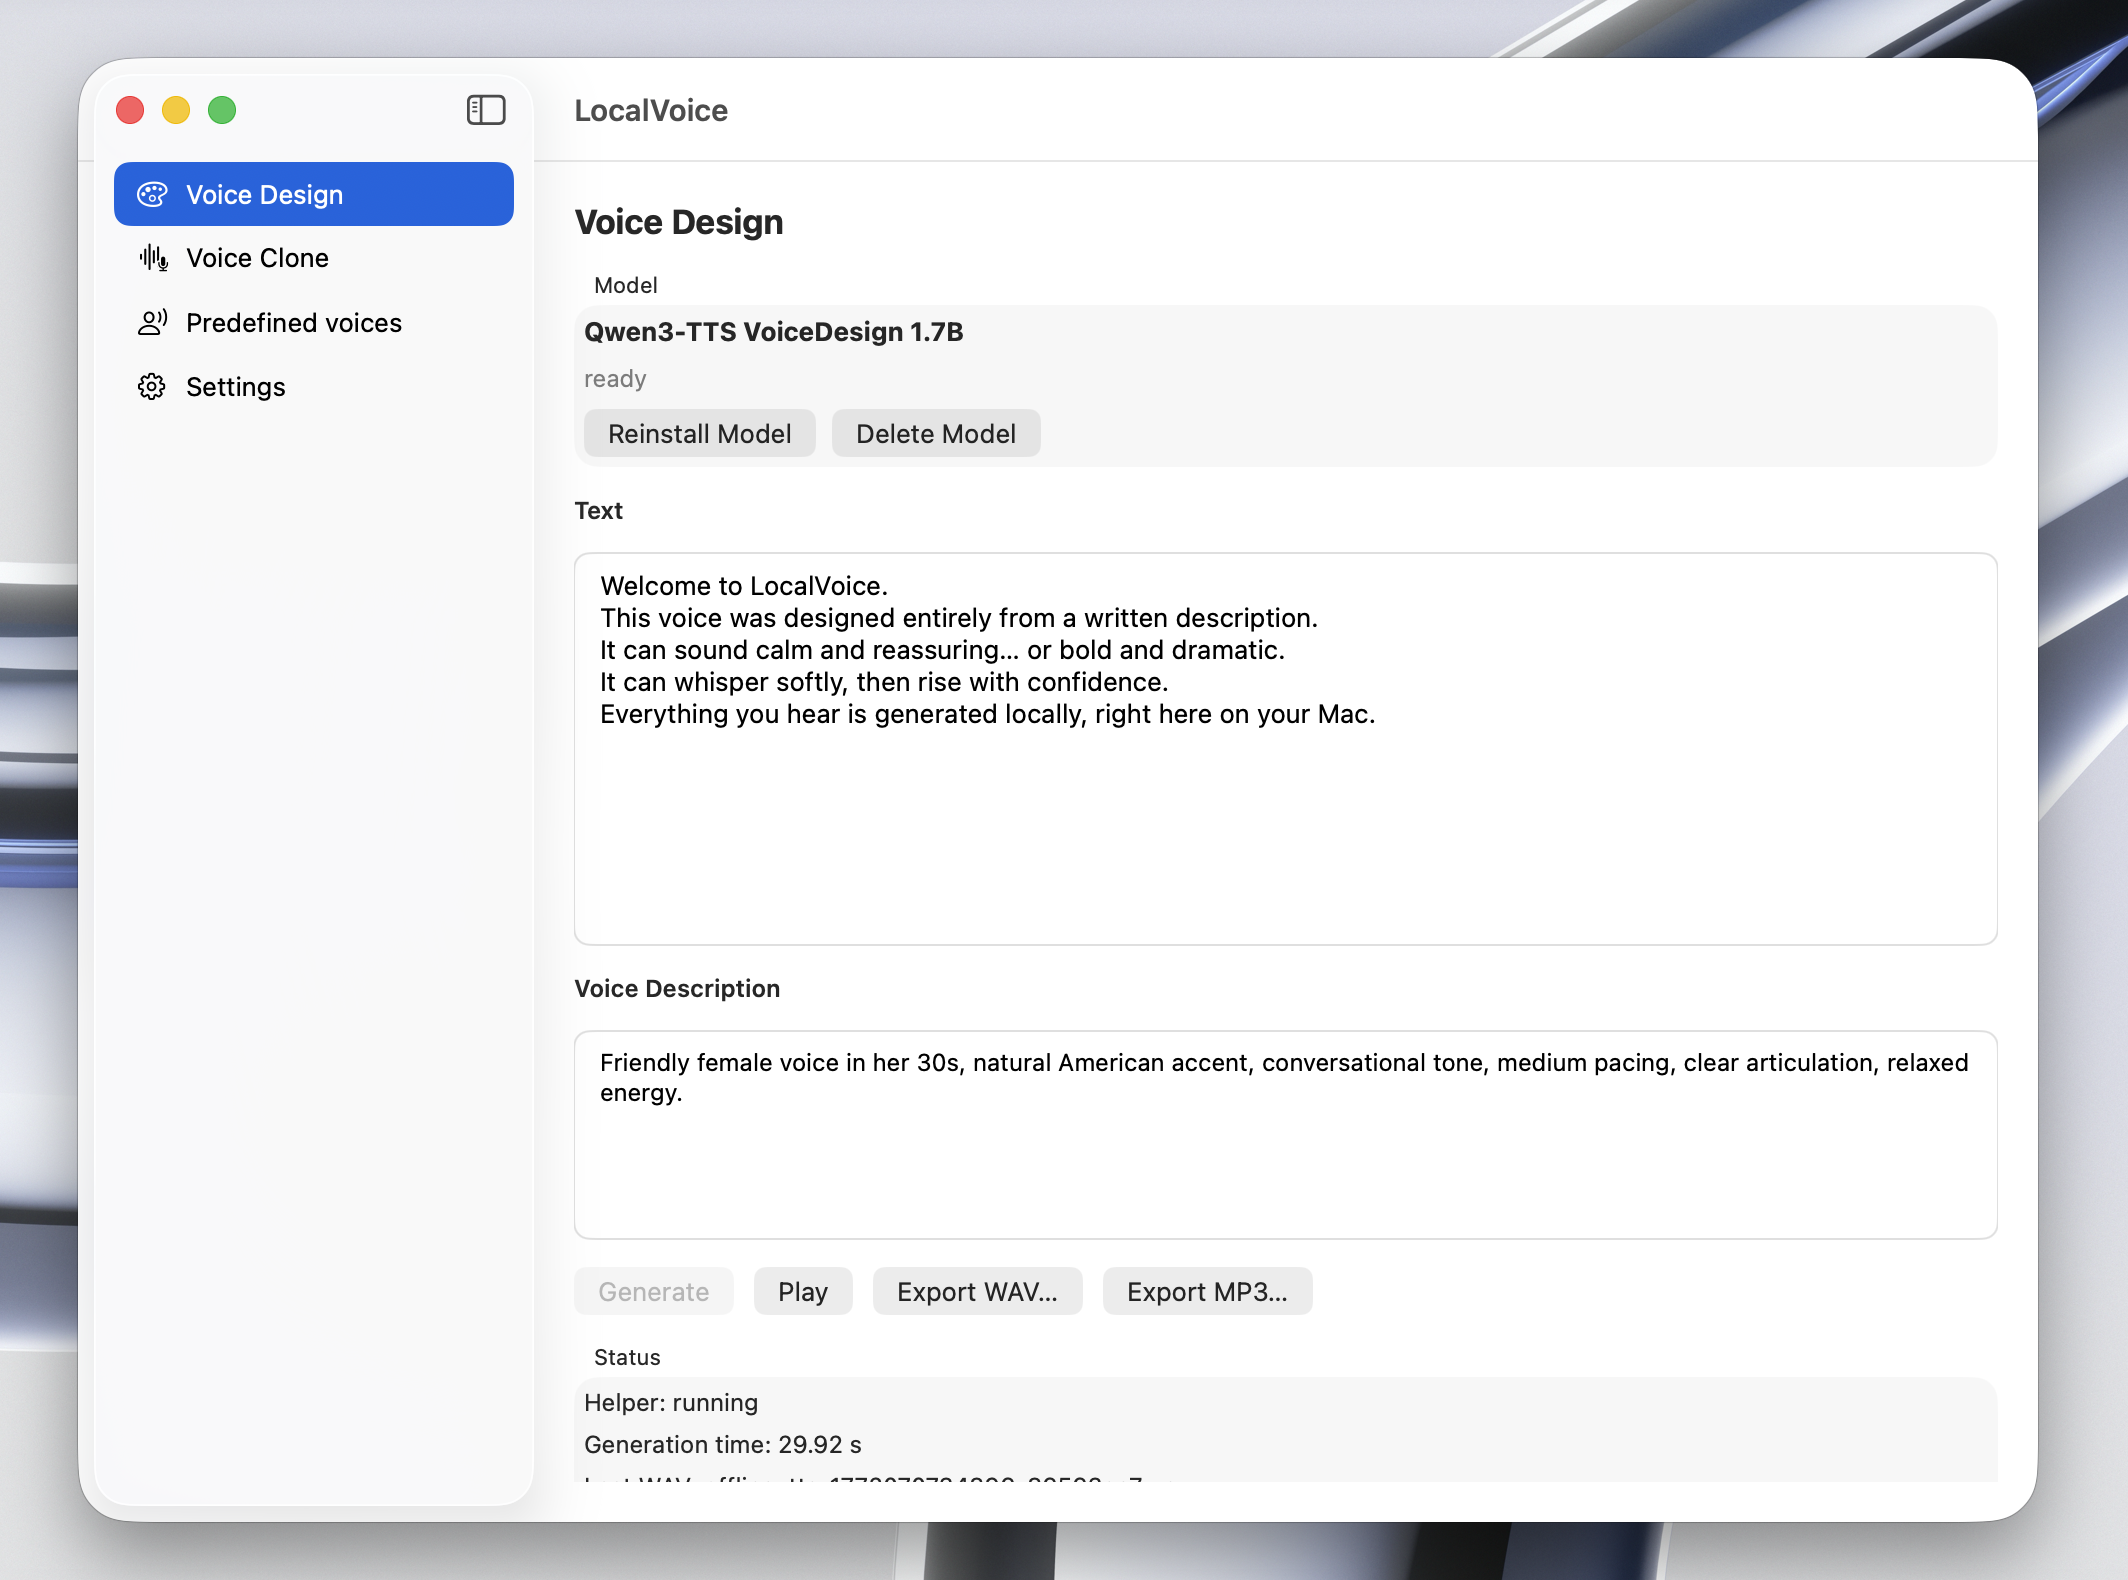Select the Qwen3-TTS VoiceDesign 1.7B model entry
The width and height of the screenshot is (2128, 1580).
pos(774,331)
